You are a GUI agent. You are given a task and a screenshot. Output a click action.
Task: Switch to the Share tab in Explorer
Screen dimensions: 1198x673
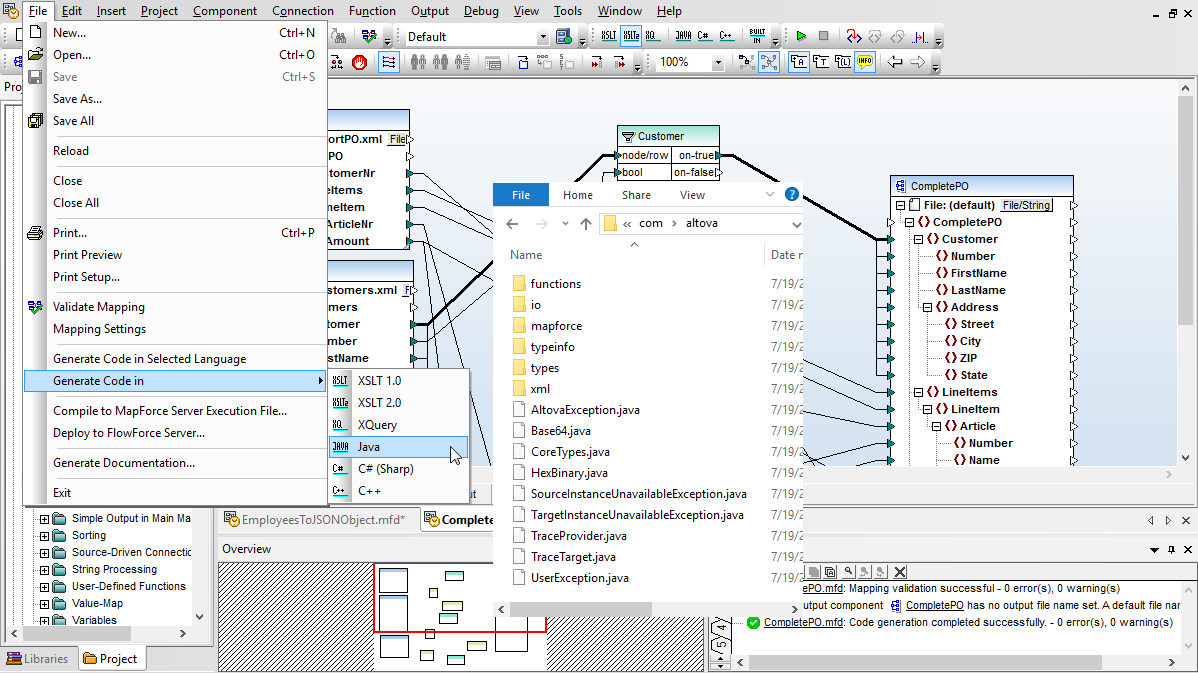[x=636, y=196]
